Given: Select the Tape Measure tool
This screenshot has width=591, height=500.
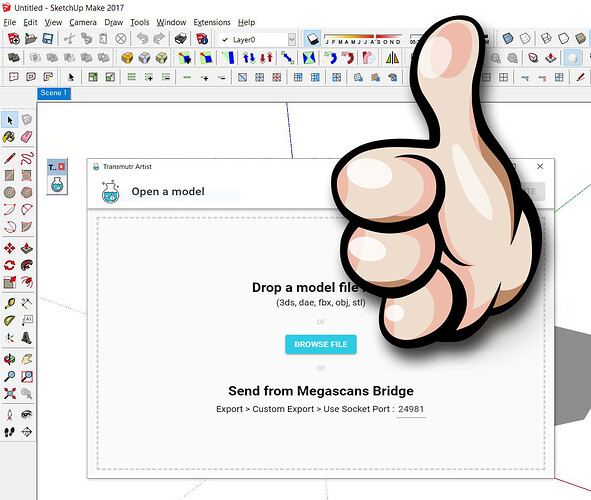Looking at the screenshot, I should tap(9, 304).
